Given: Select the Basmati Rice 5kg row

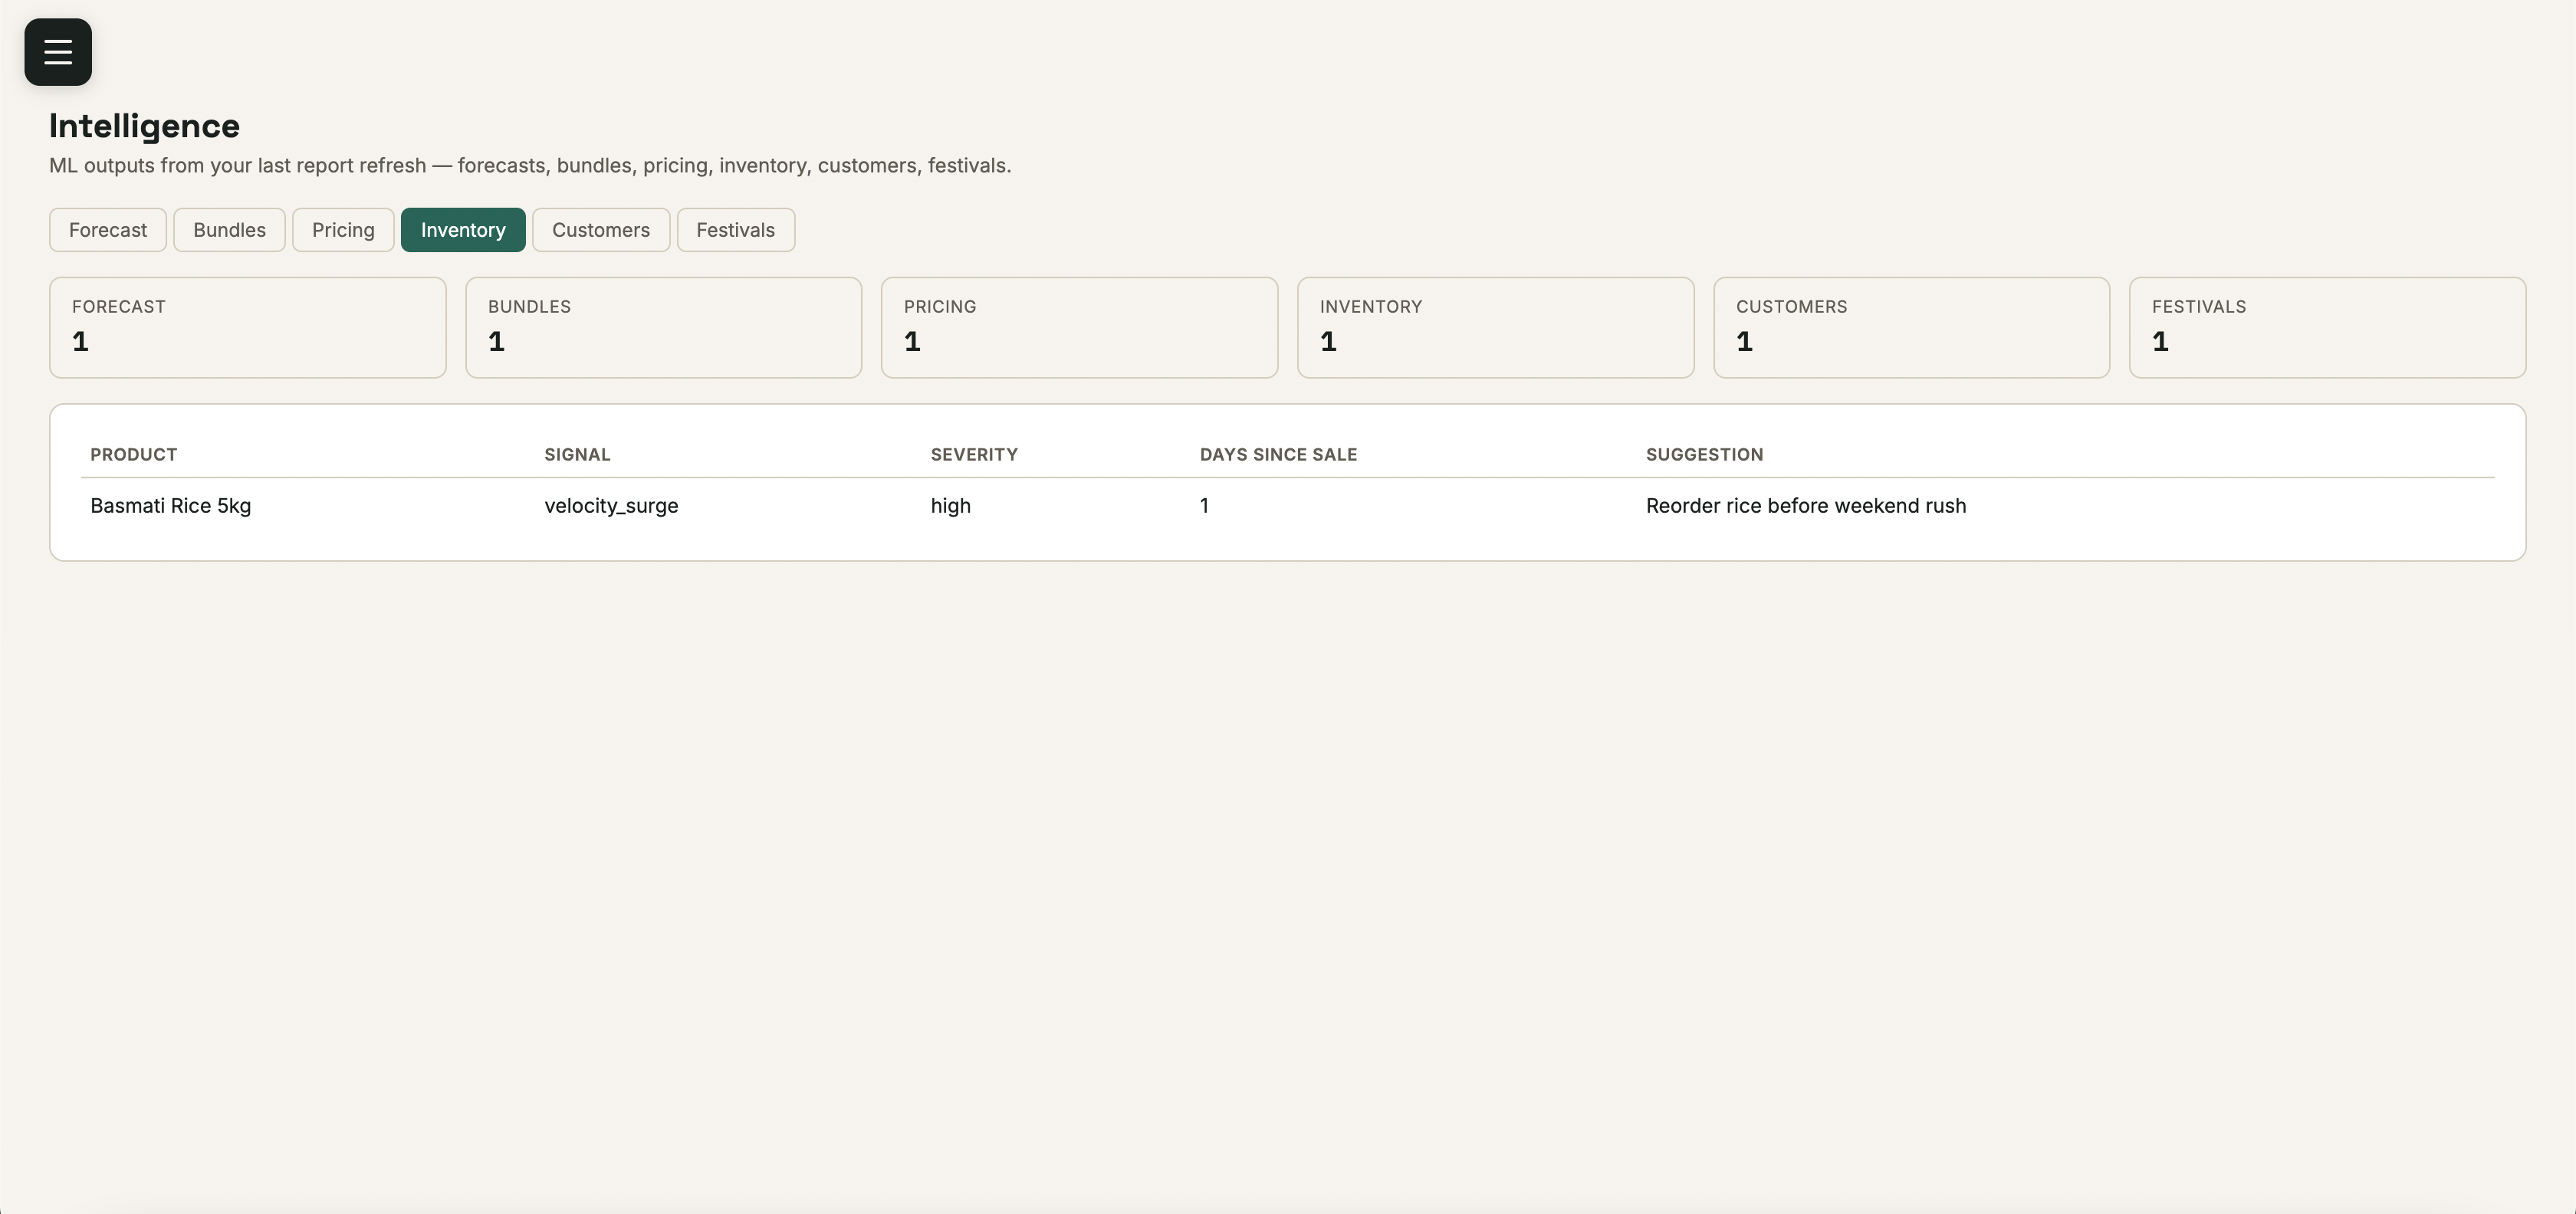Looking at the screenshot, I should click(x=1288, y=506).
